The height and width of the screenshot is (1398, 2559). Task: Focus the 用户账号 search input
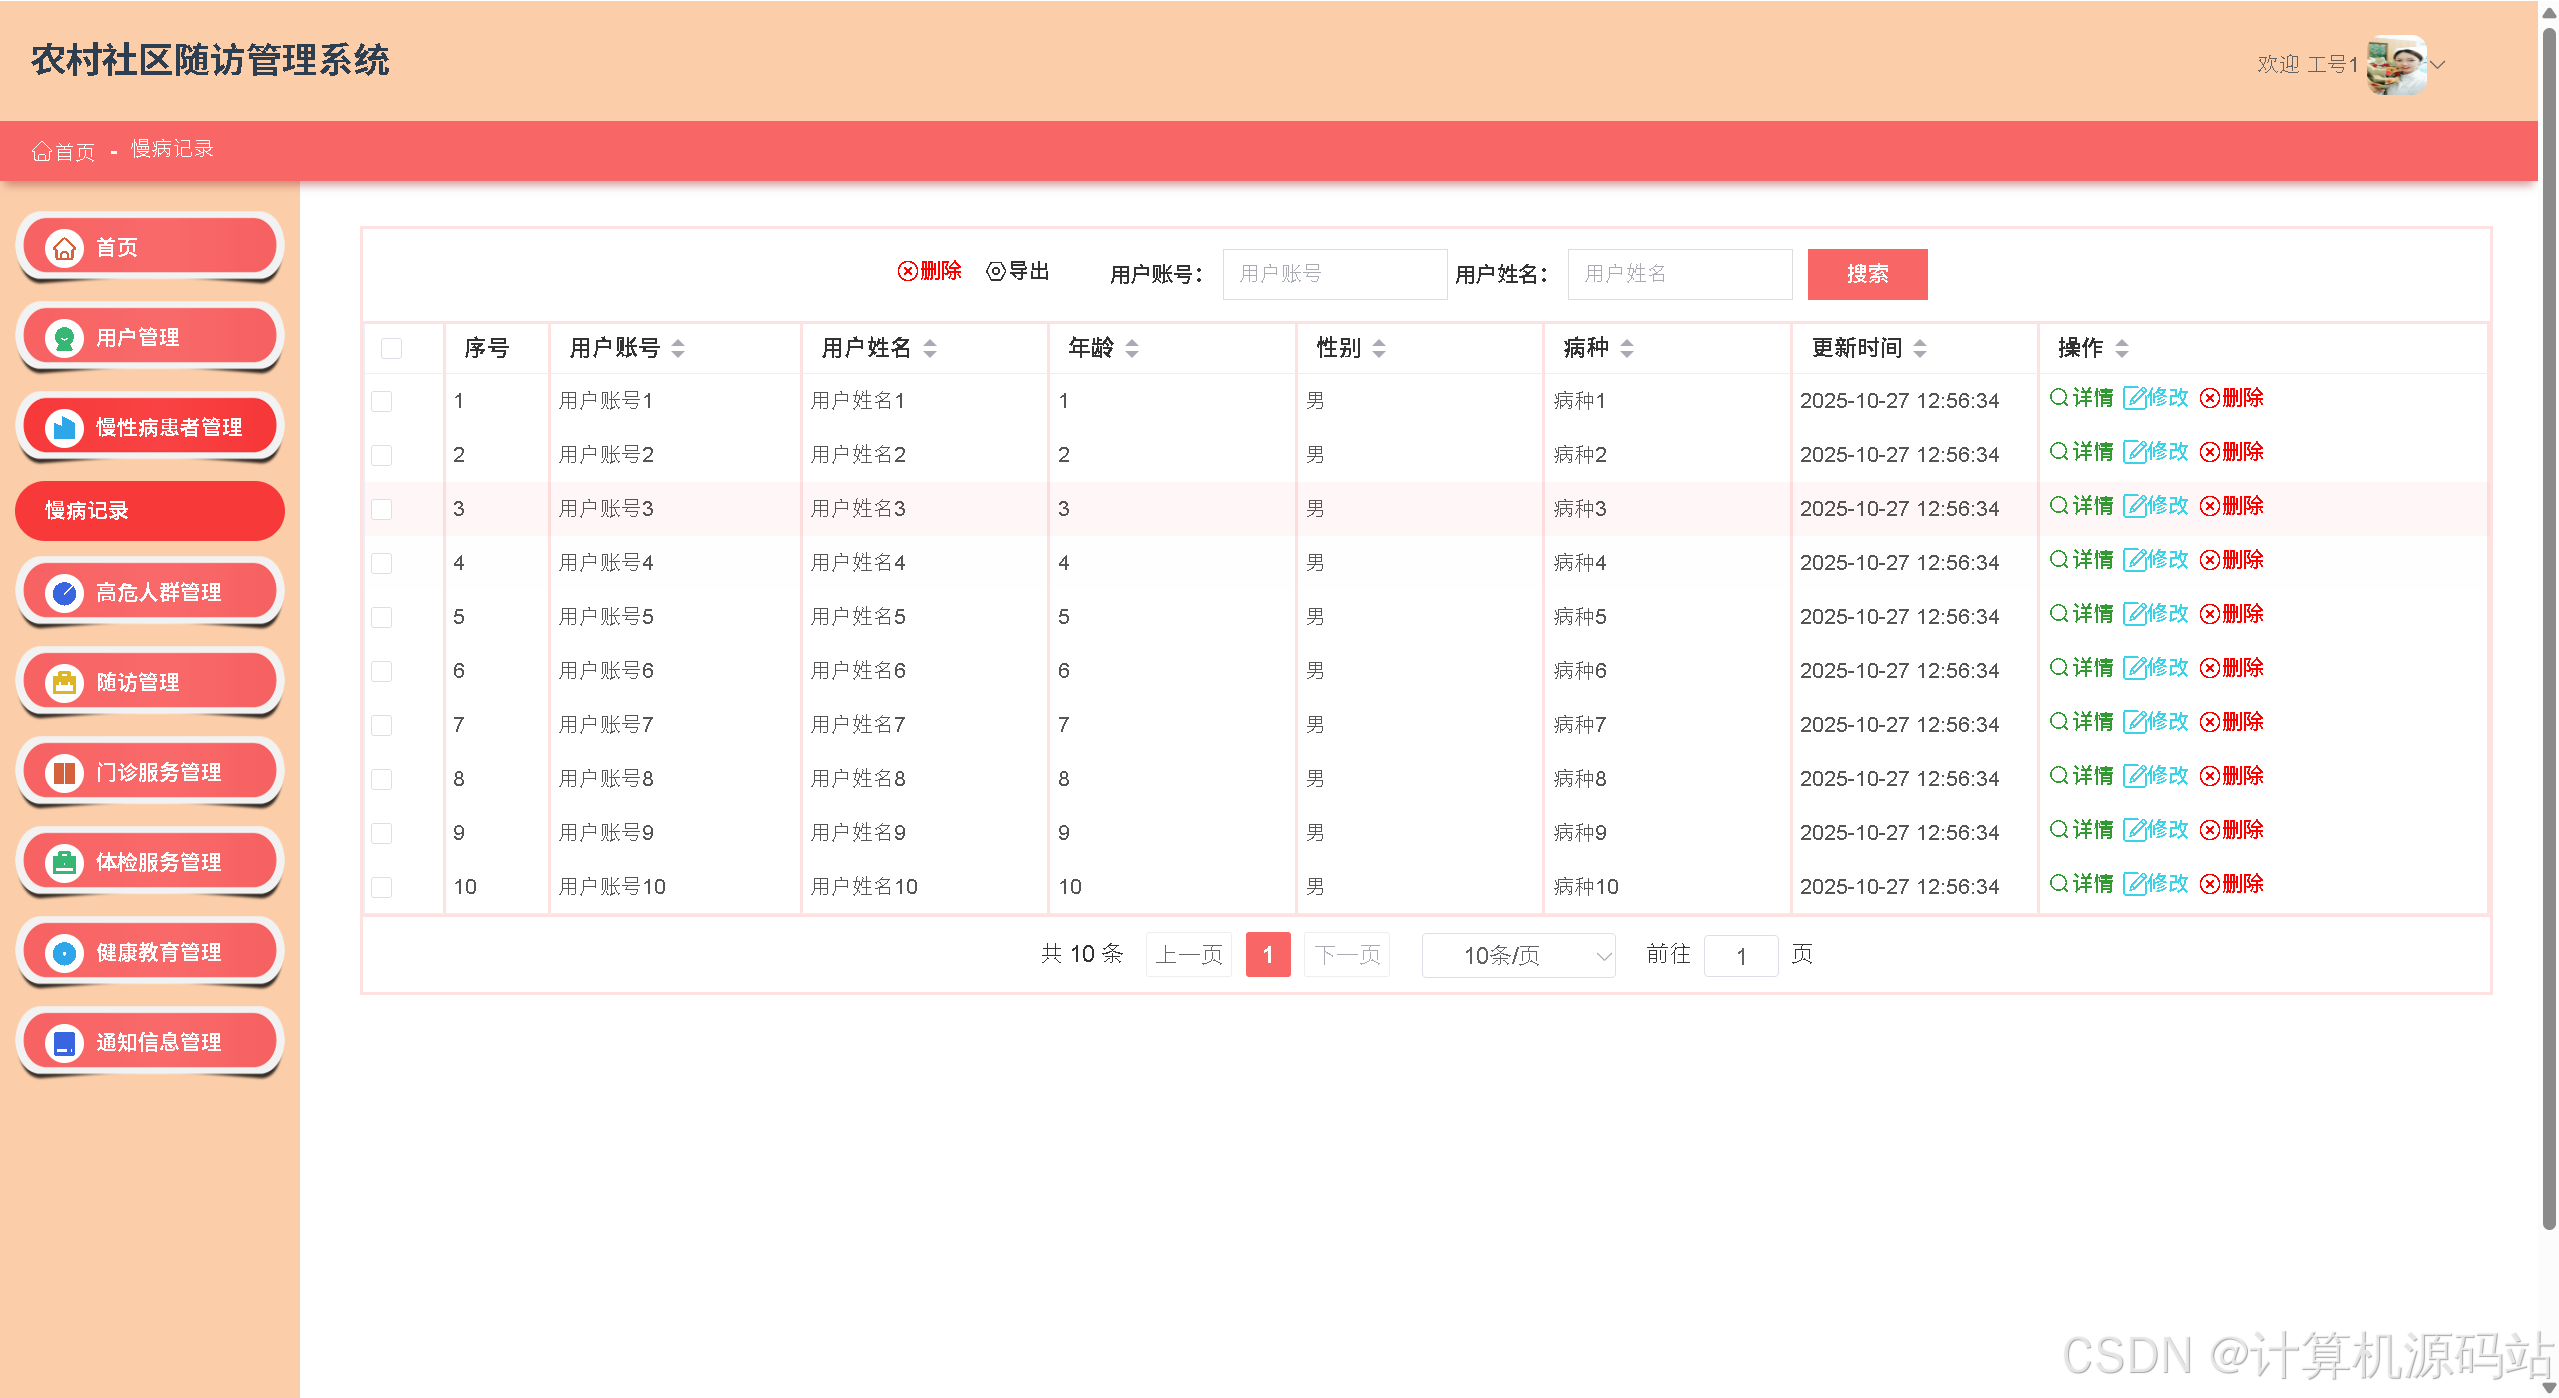[x=1334, y=274]
